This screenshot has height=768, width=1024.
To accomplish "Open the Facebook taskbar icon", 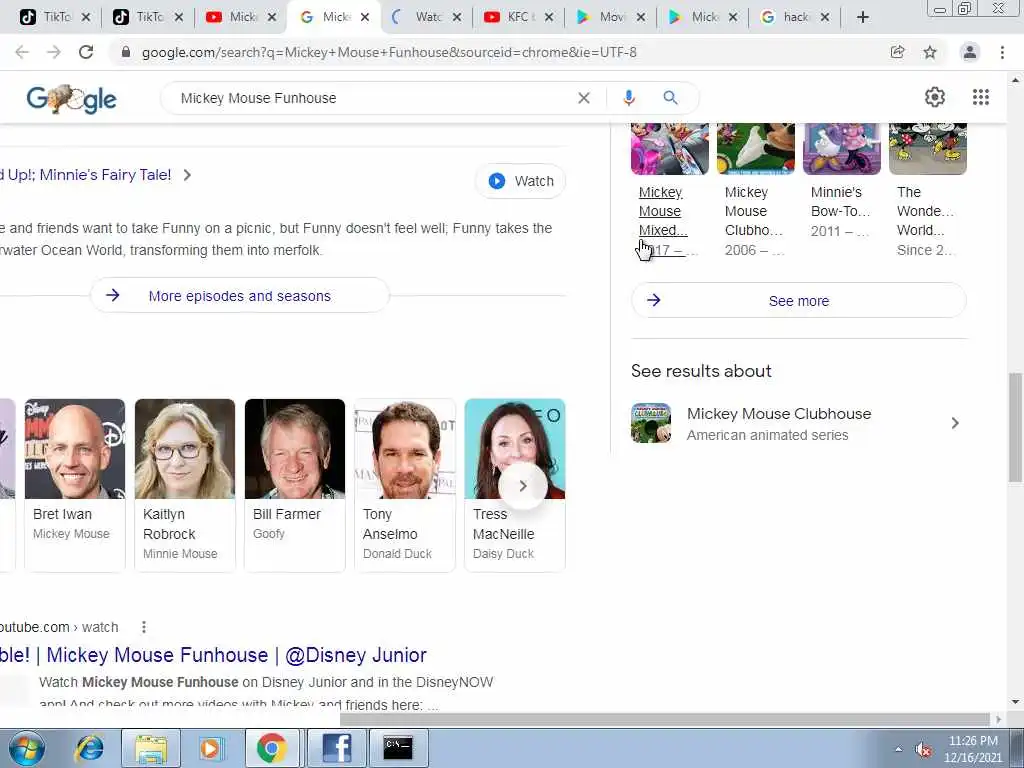I will [x=336, y=748].
